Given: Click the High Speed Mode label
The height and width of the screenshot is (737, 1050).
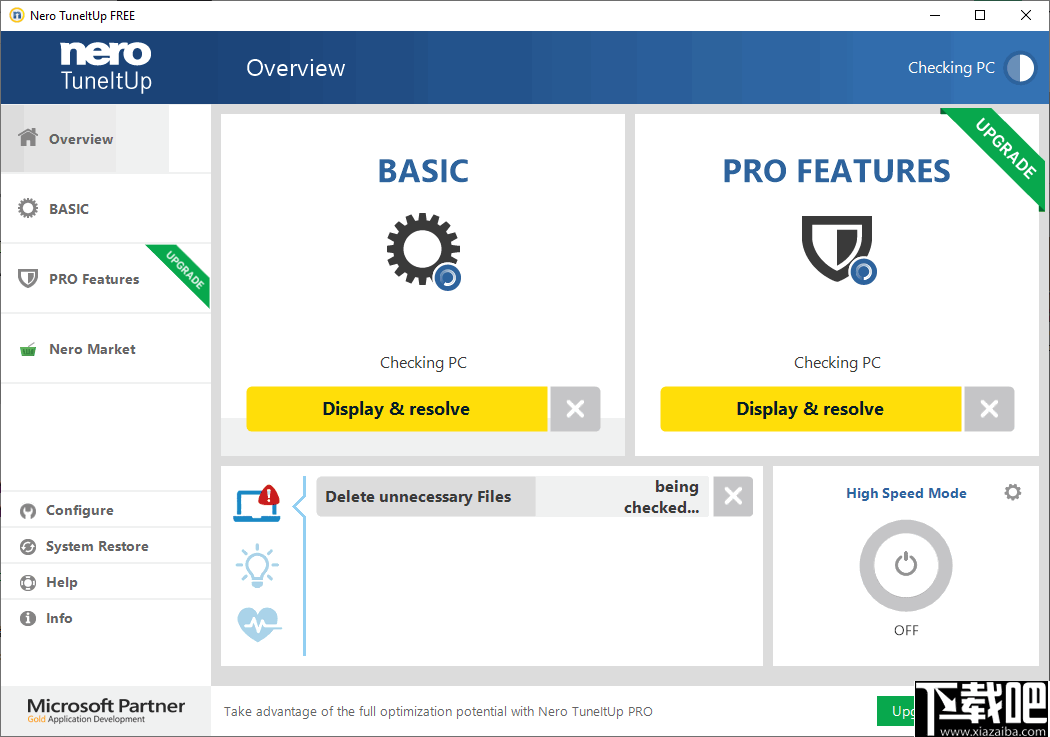Looking at the screenshot, I should coord(906,493).
